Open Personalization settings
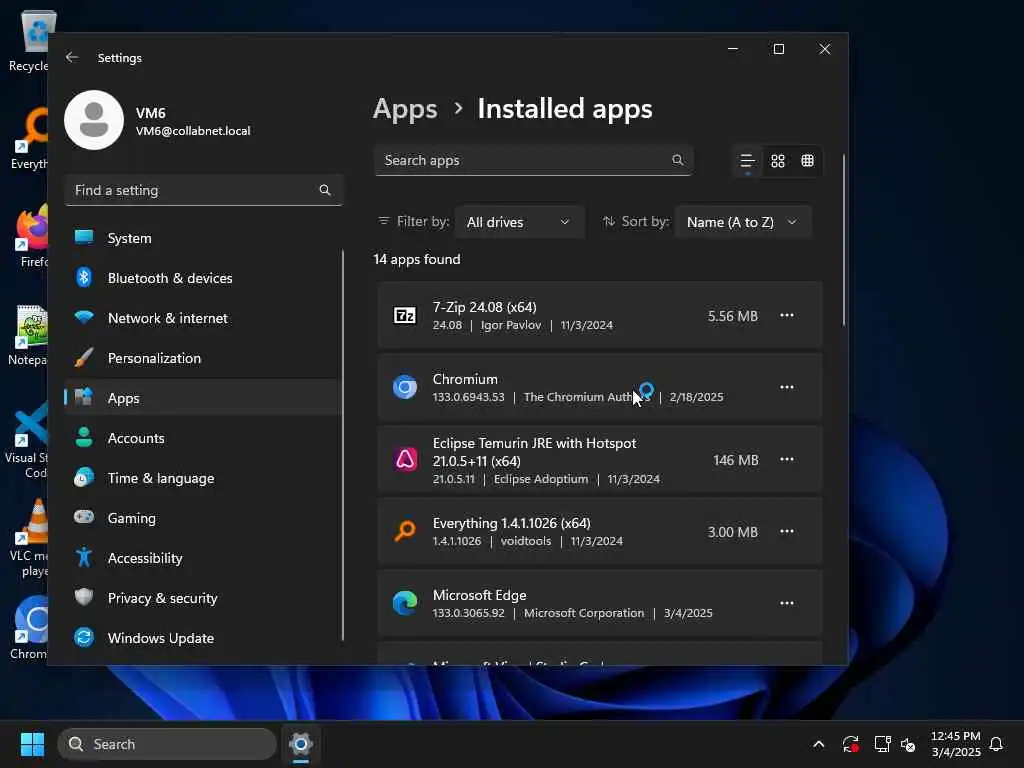The width and height of the screenshot is (1024, 768). click(x=202, y=358)
